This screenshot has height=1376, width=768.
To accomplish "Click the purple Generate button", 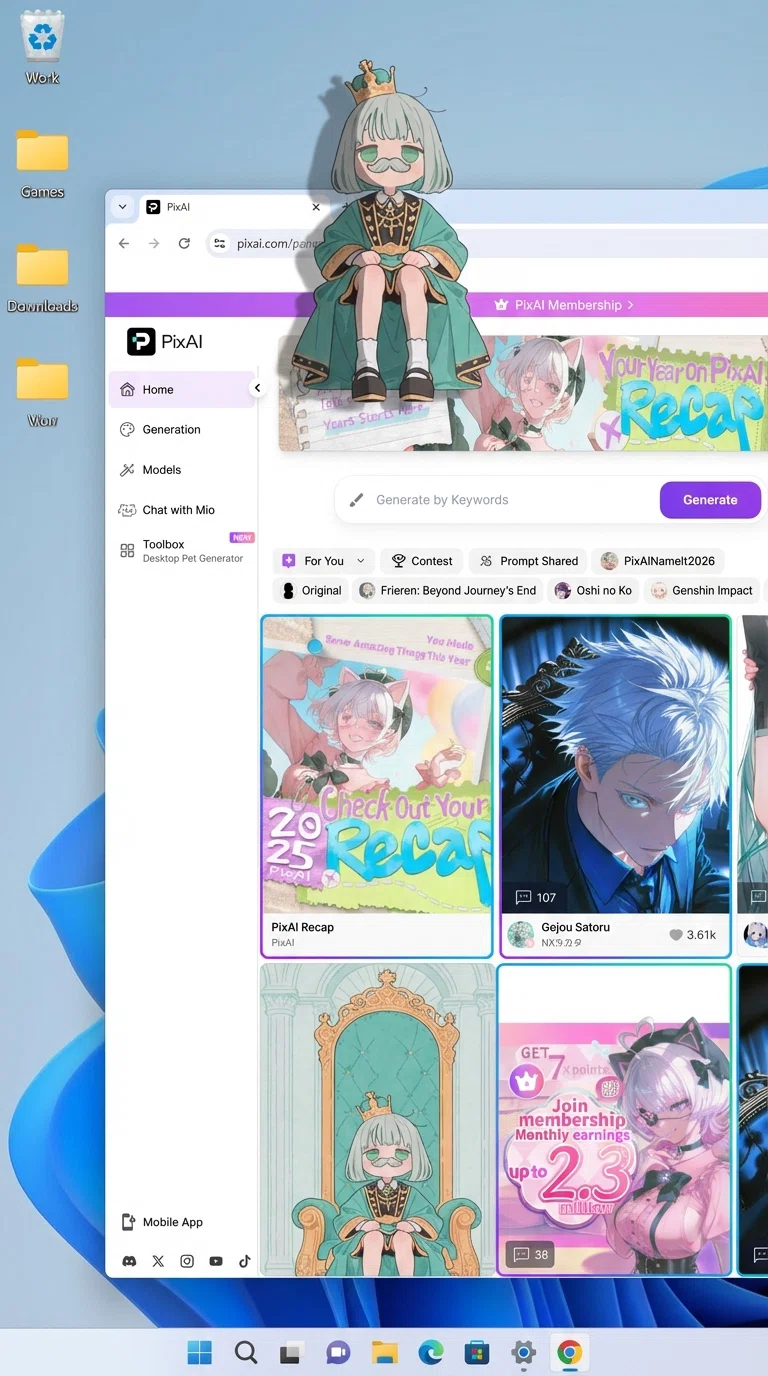I will [x=710, y=500].
